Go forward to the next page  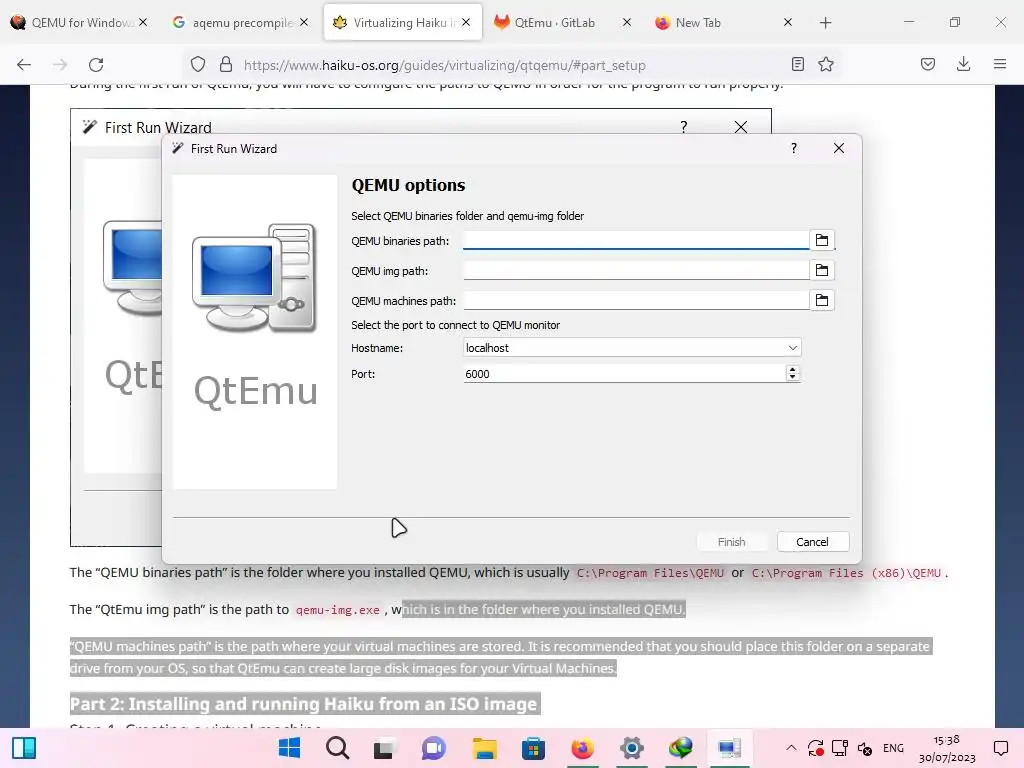60,65
